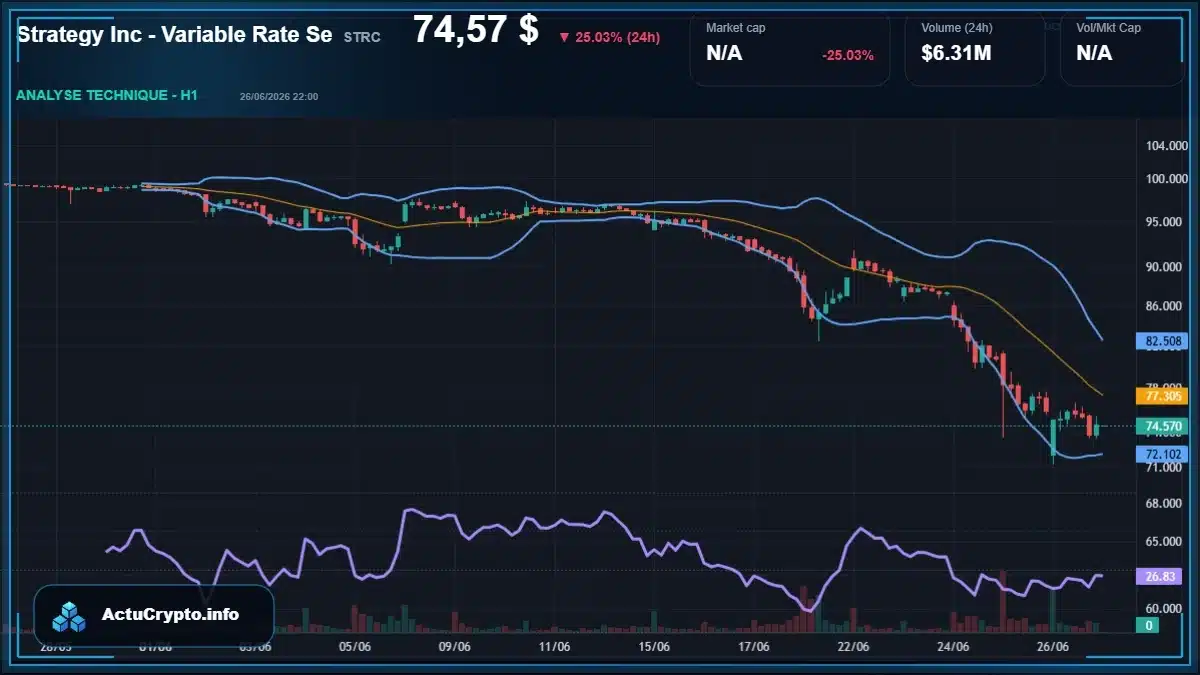
Task: Select the orange 77.305 moving average tag
Action: pos(1160,396)
